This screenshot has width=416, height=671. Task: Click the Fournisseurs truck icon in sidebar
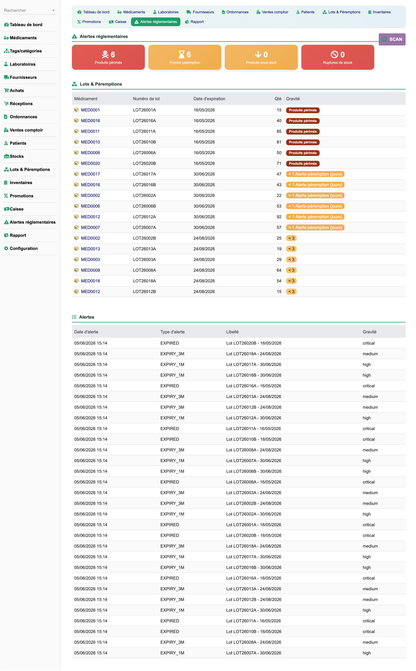[x=6, y=77]
